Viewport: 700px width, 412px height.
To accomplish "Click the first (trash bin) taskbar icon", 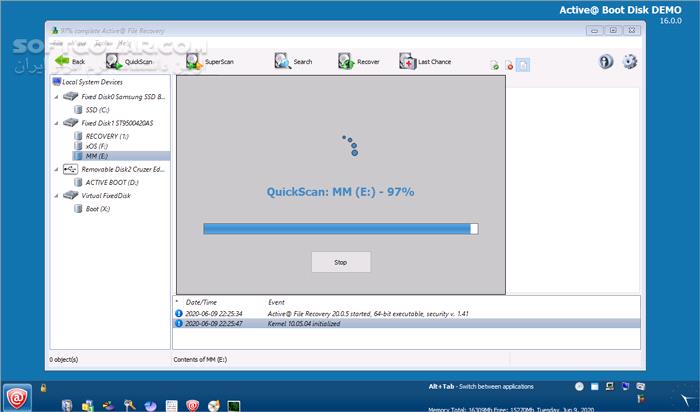I will coord(67,405).
